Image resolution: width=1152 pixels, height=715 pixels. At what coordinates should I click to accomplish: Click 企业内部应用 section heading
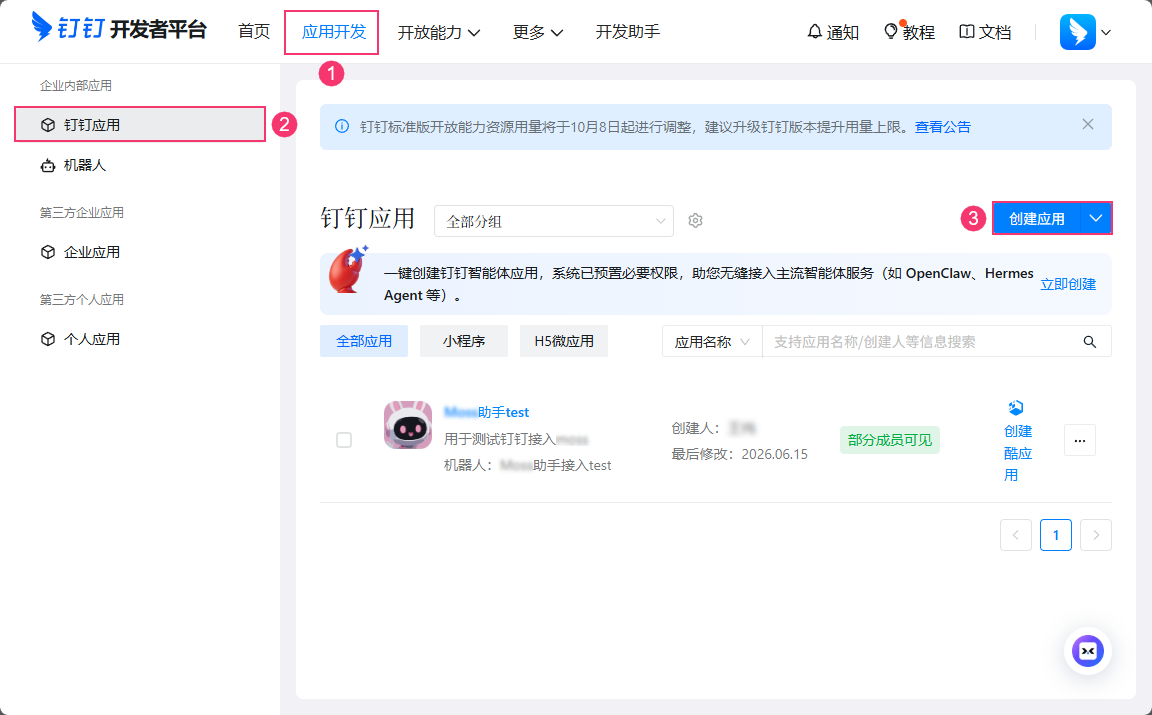(x=76, y=85)
